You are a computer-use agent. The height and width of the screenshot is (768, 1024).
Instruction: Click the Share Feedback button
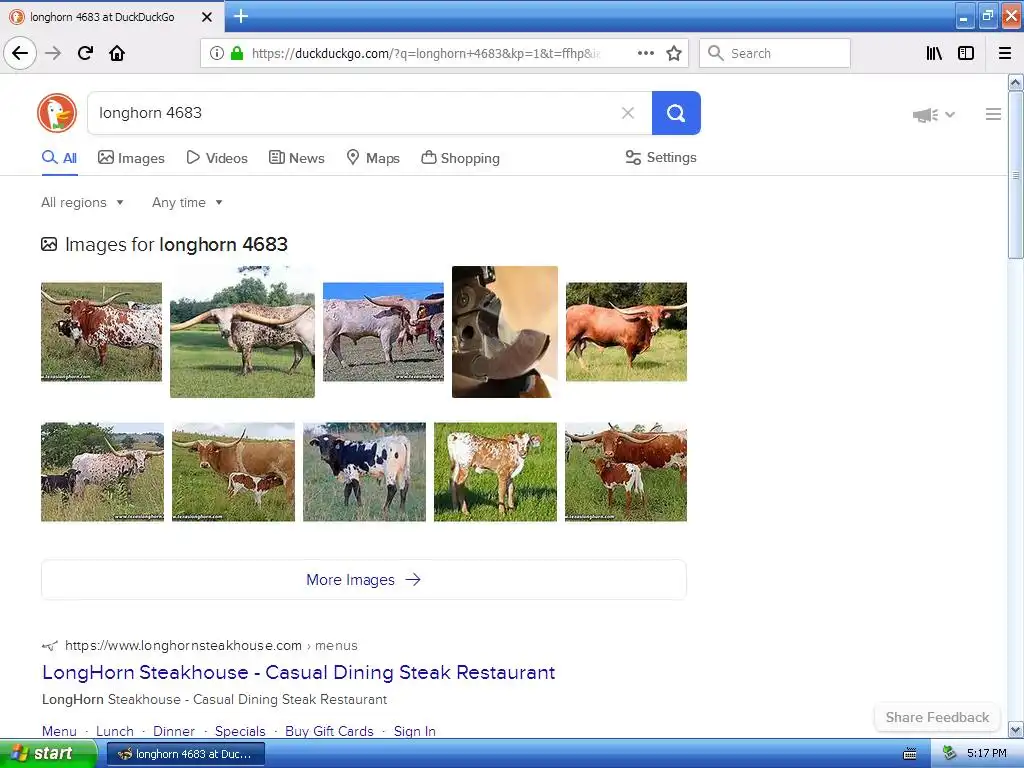point(937,717)
